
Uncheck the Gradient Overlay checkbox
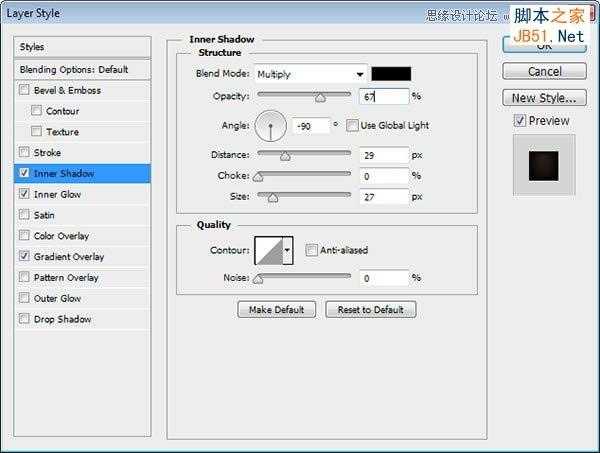coord(24,256)
